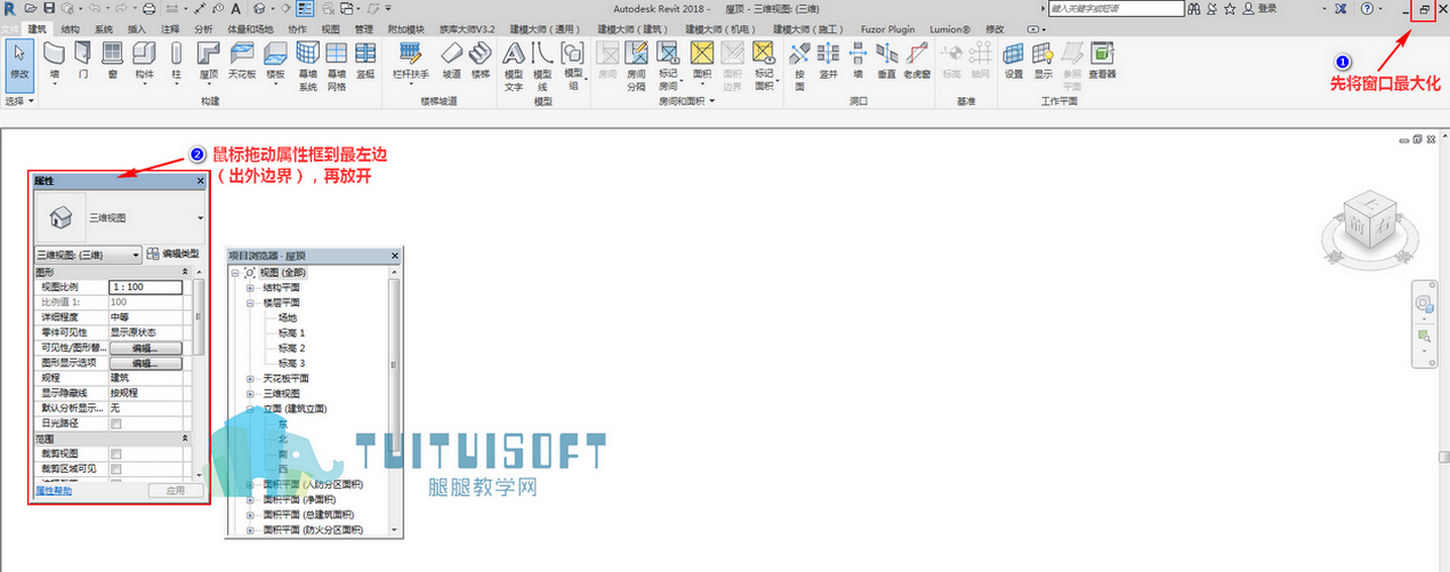Click the Save icon in quick access toolbar
The height and width of the screenshot is (572, 1450).
click(49, 8)
